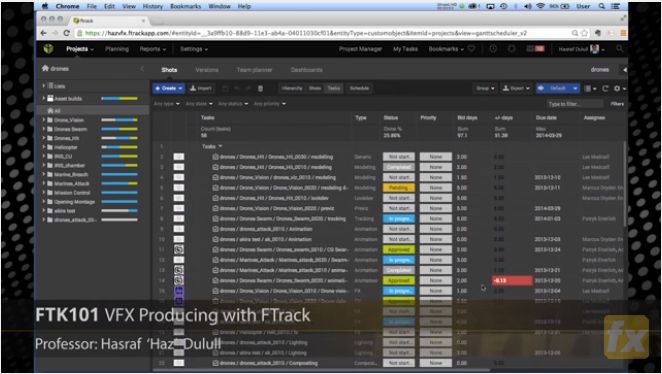Expand the Marines_Attack folder
The height and width of the screenshot is (374, 662).
[44, 184]
